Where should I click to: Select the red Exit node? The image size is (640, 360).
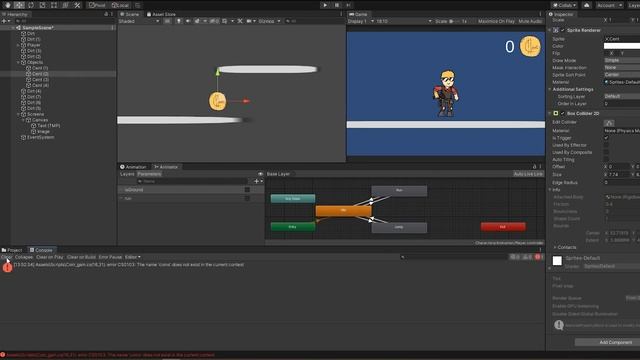503,227
